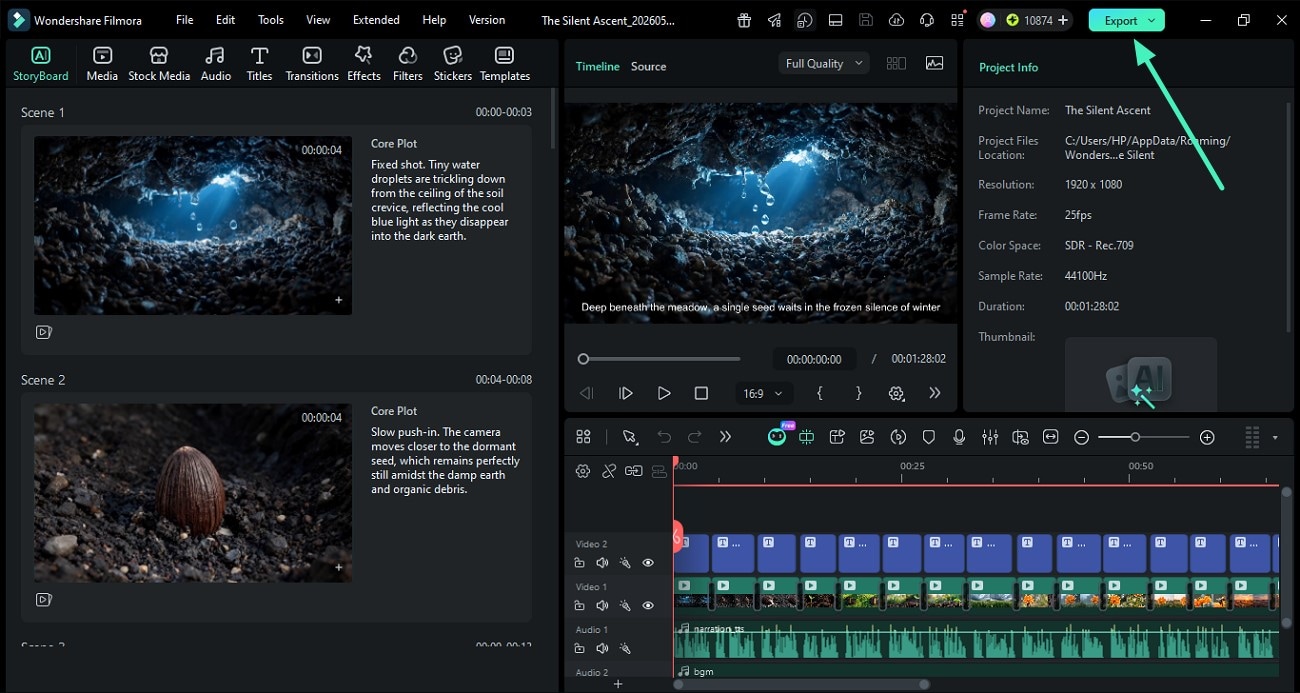Zoom in the timeline with plus
This screenshot has width=1300, height=693.
[1207, 437]
